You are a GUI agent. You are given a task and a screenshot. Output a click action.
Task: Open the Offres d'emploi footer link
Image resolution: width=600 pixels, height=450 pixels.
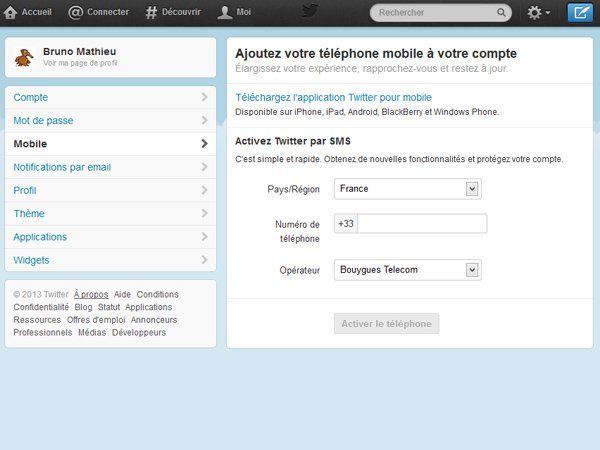click(x=96, y=320)
